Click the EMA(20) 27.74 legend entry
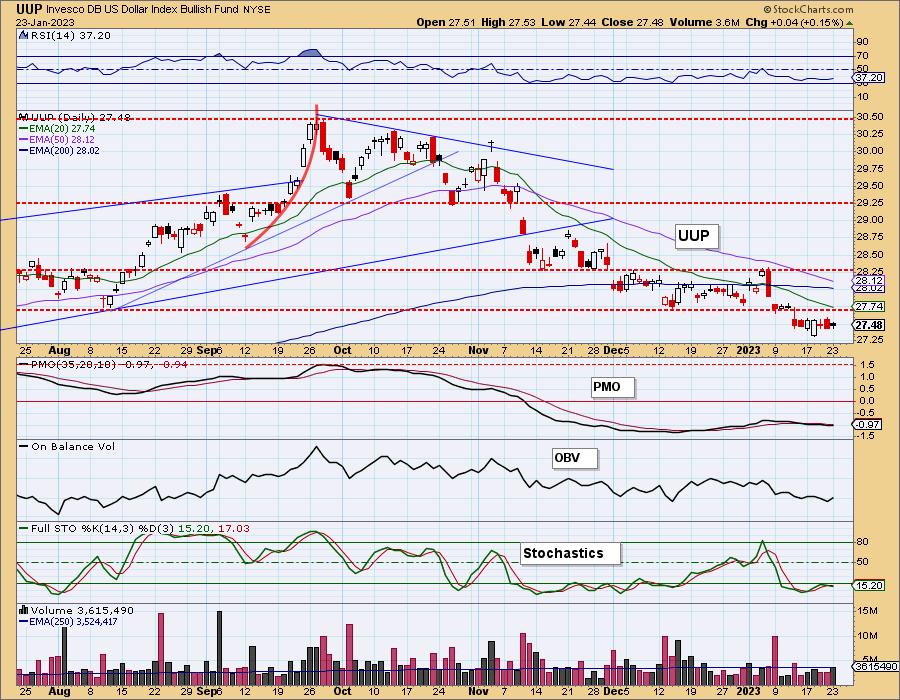Screen dimensions: 900x700 [57, 129]
